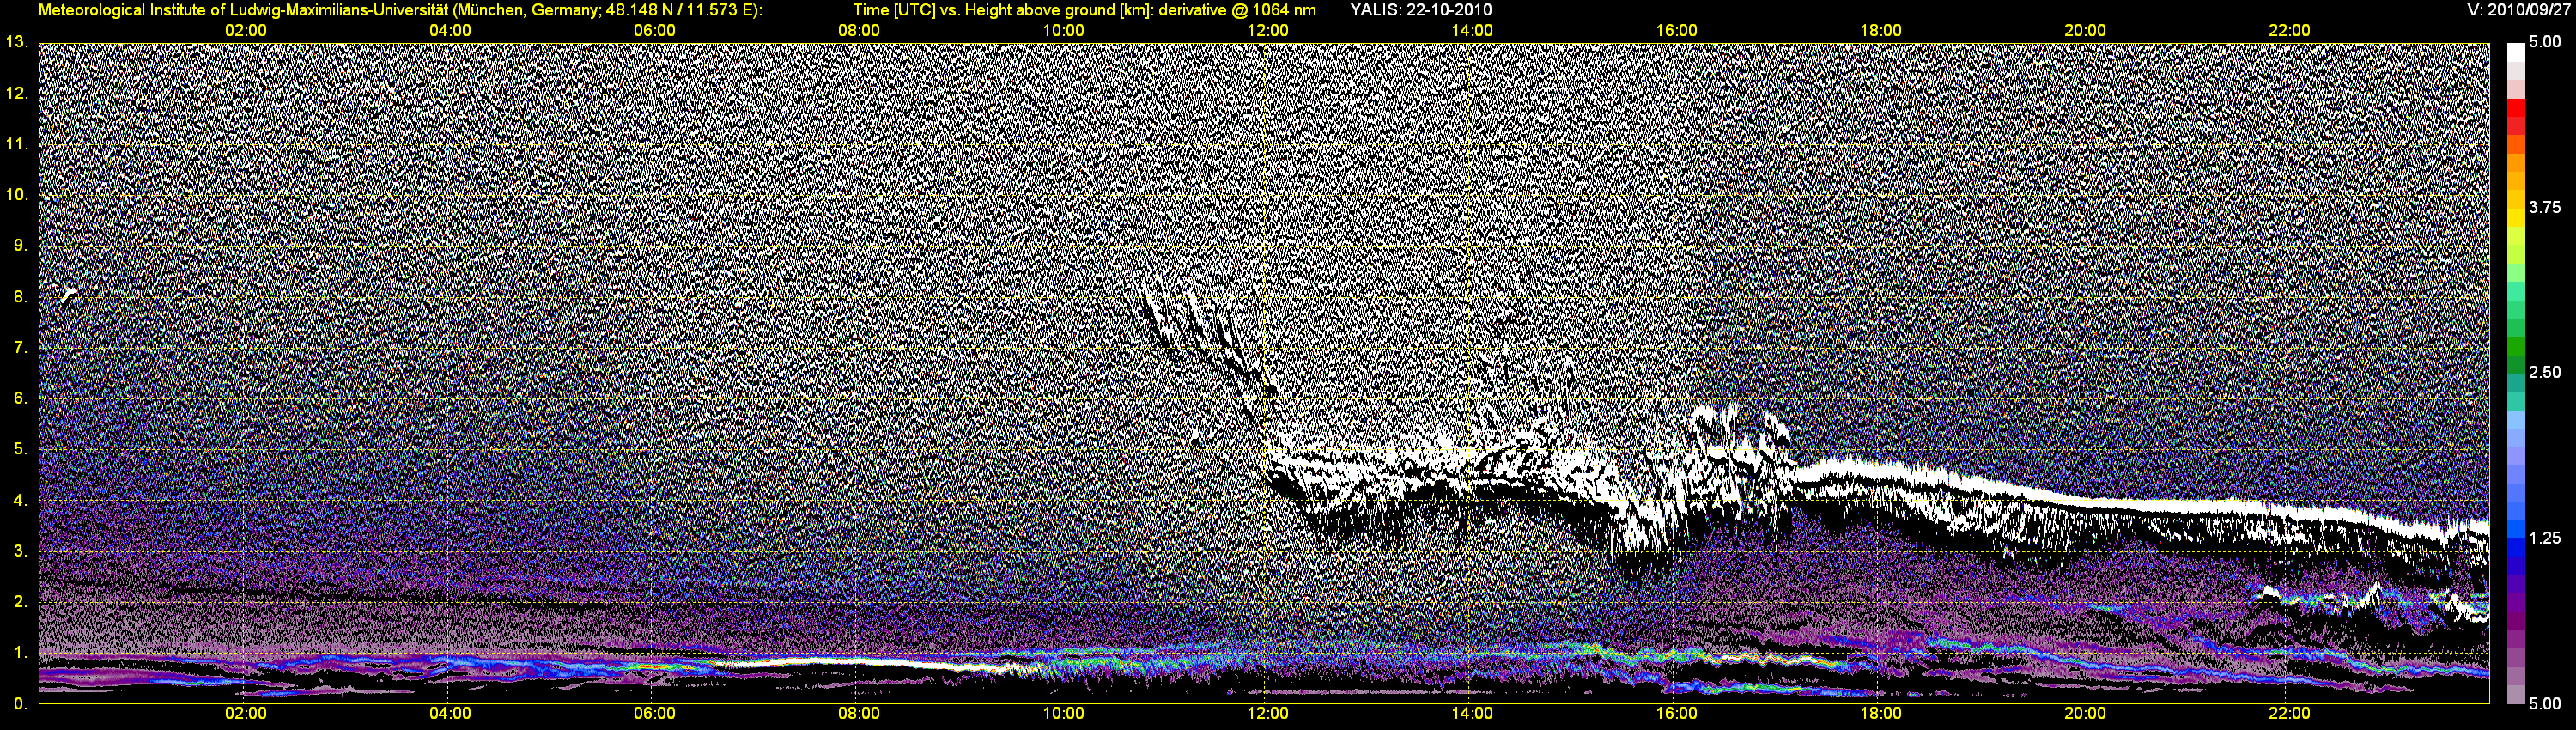Screen dimensions: 2576x730
Task: Click the 22:00 label on the upper time axis
Action: 2289,31
